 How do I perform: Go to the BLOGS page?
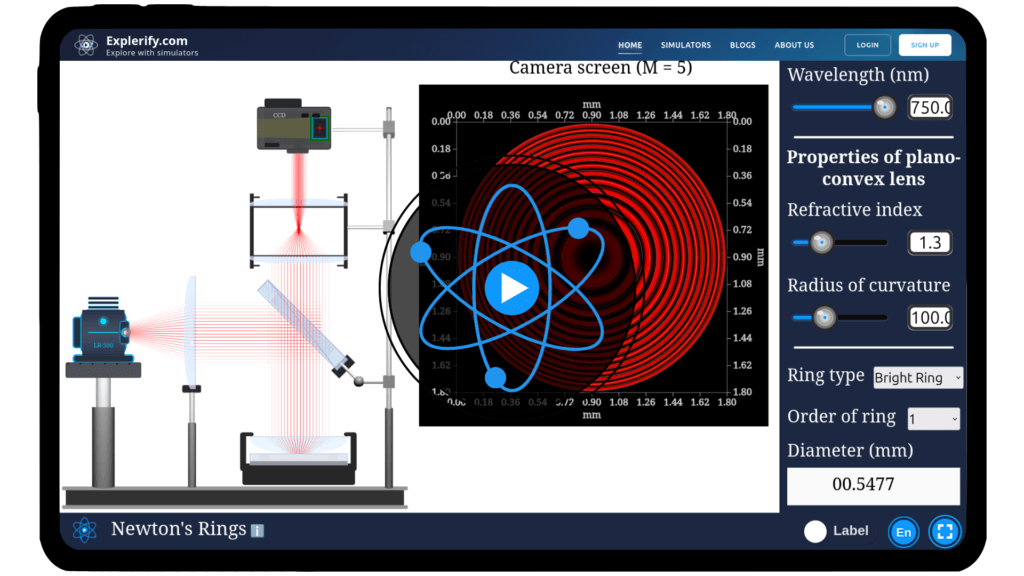click(x=742, y=45)
